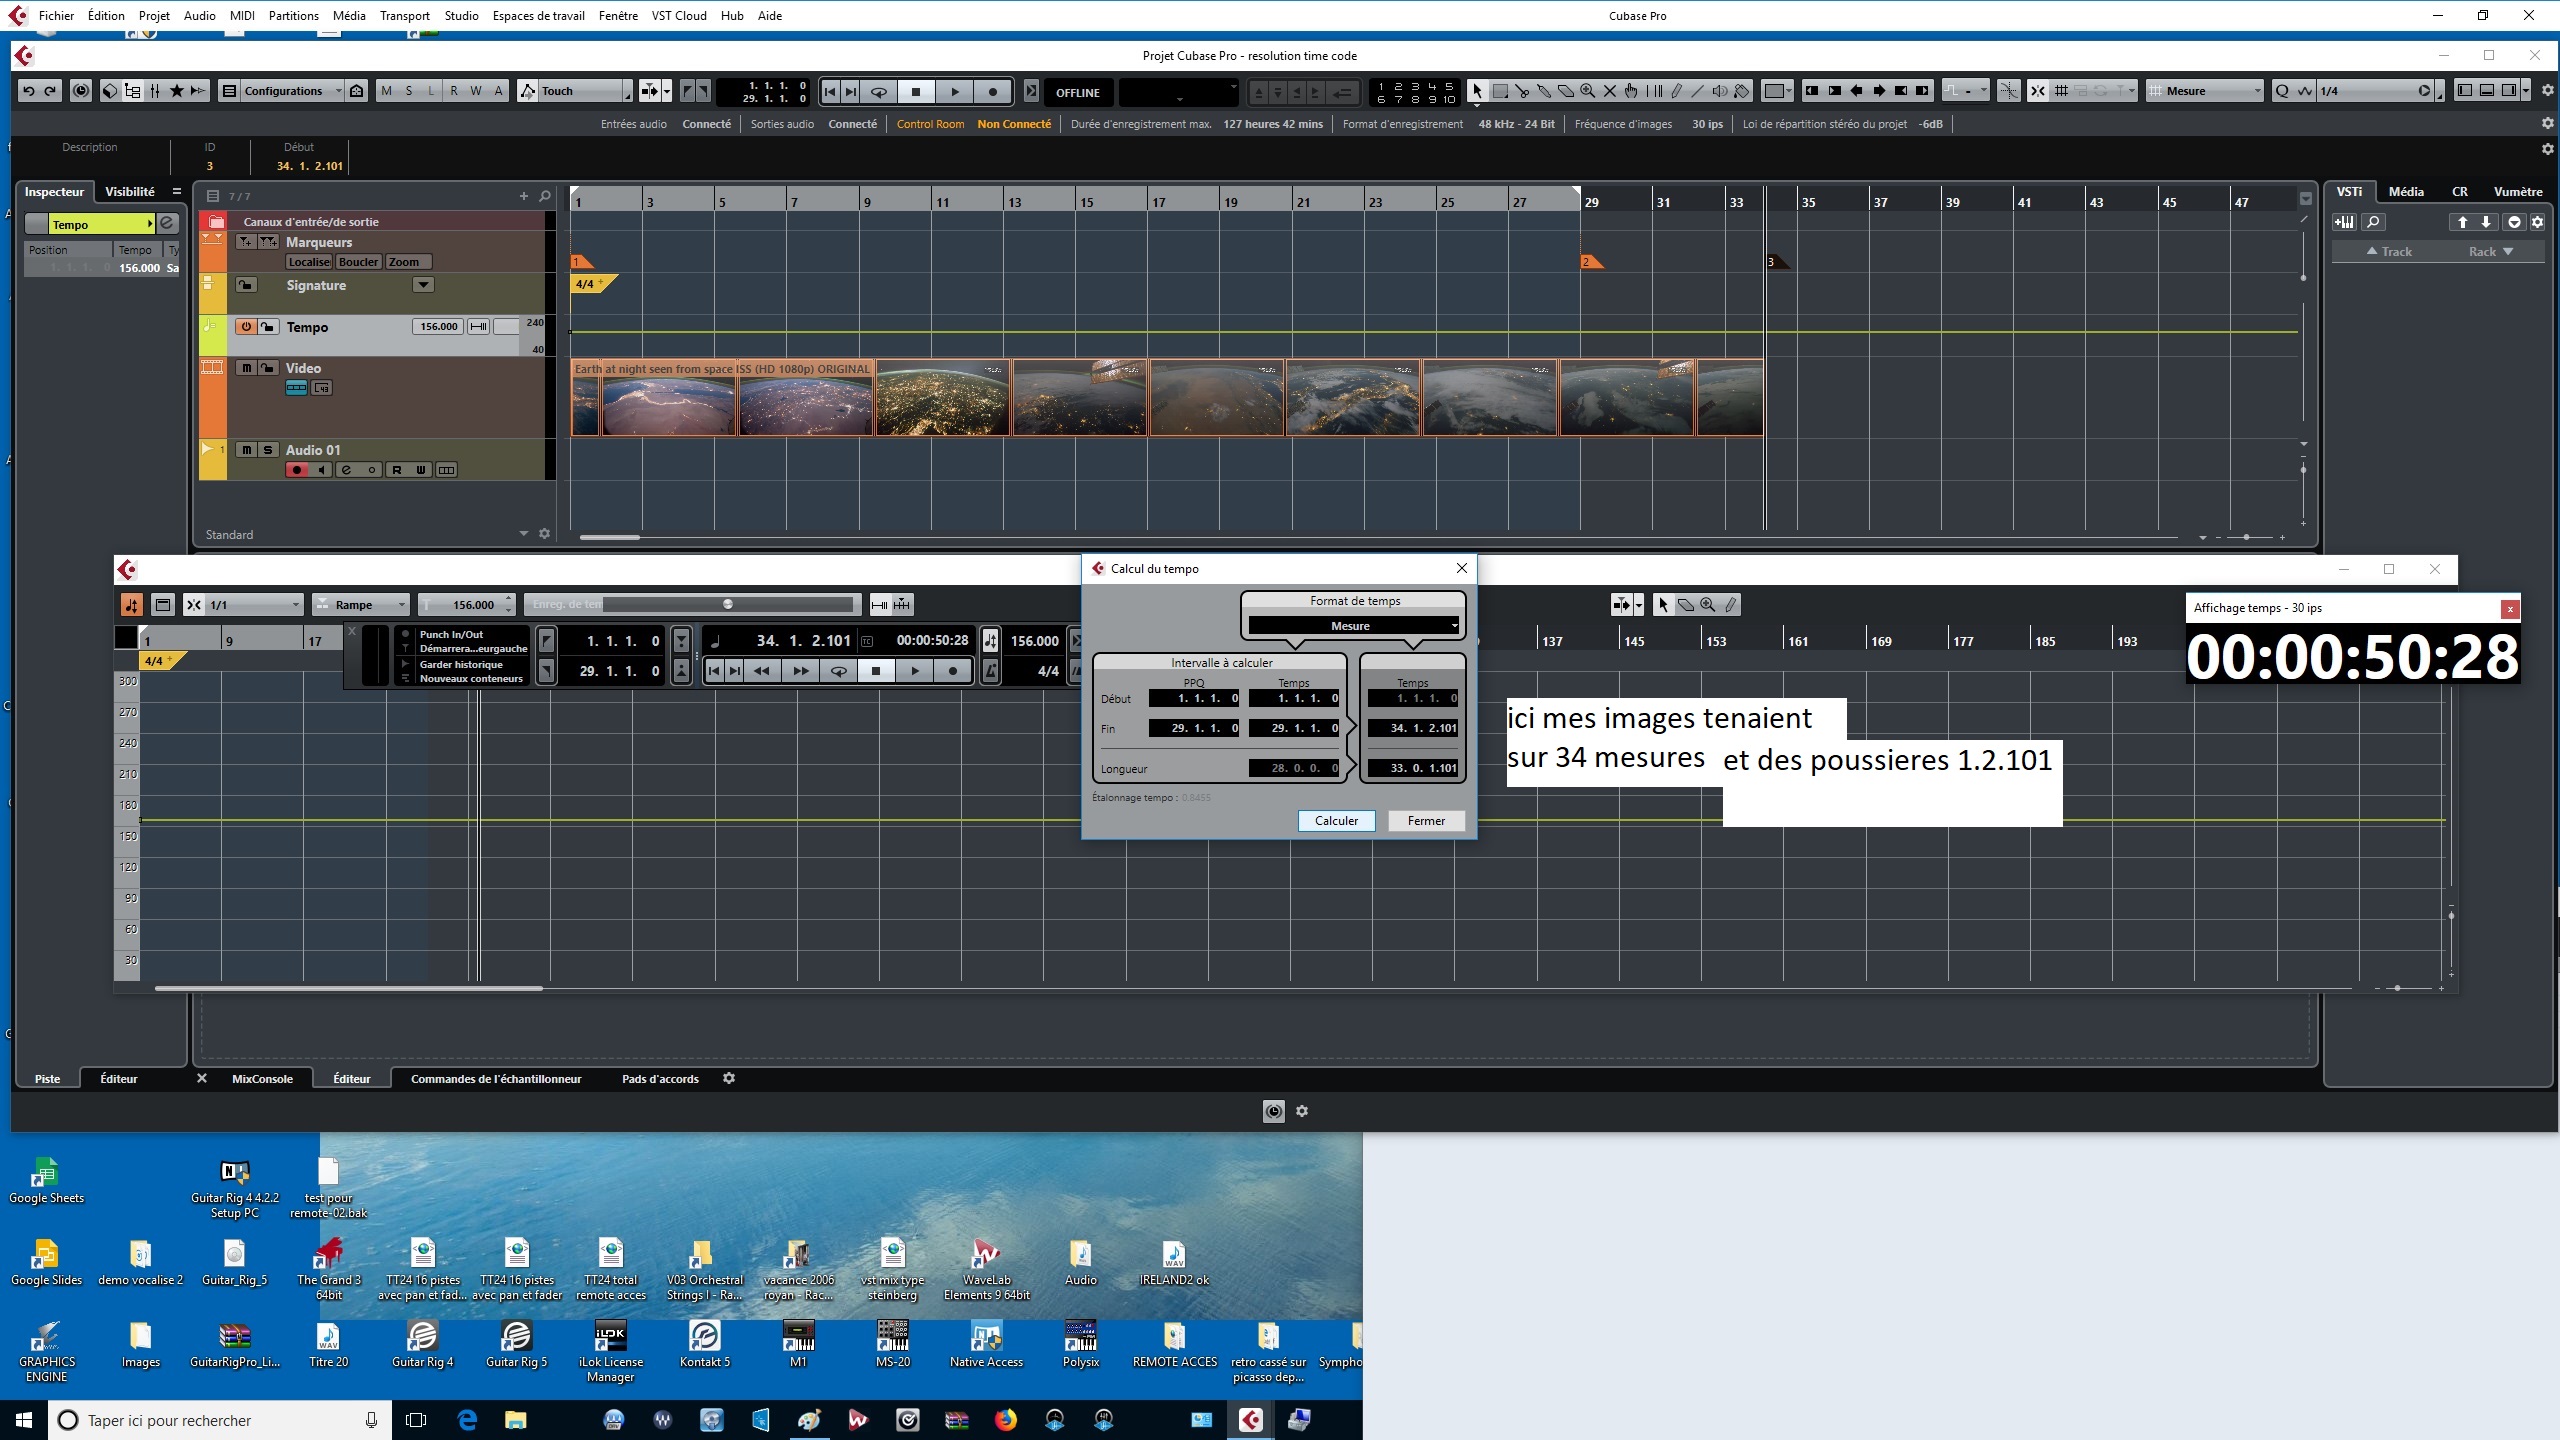Select the Glue tool in toolbar
The height and width of the screenshot is (1440, 2560).
click(1544, 91)
